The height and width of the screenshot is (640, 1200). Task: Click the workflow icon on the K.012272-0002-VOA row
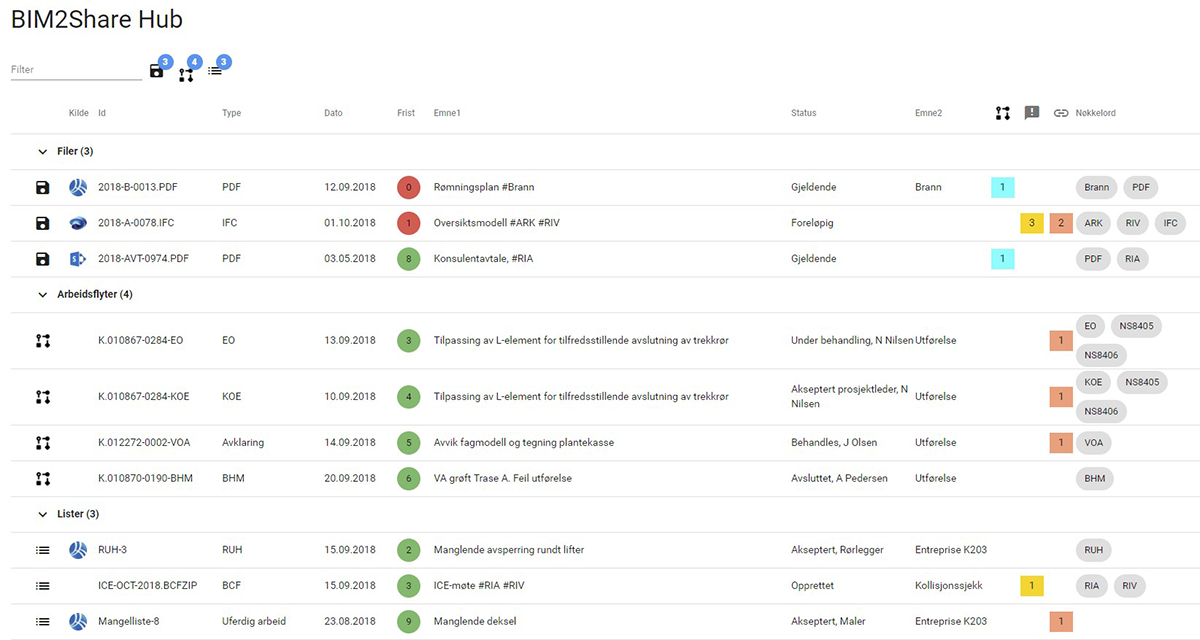click(x=43, y=442)
